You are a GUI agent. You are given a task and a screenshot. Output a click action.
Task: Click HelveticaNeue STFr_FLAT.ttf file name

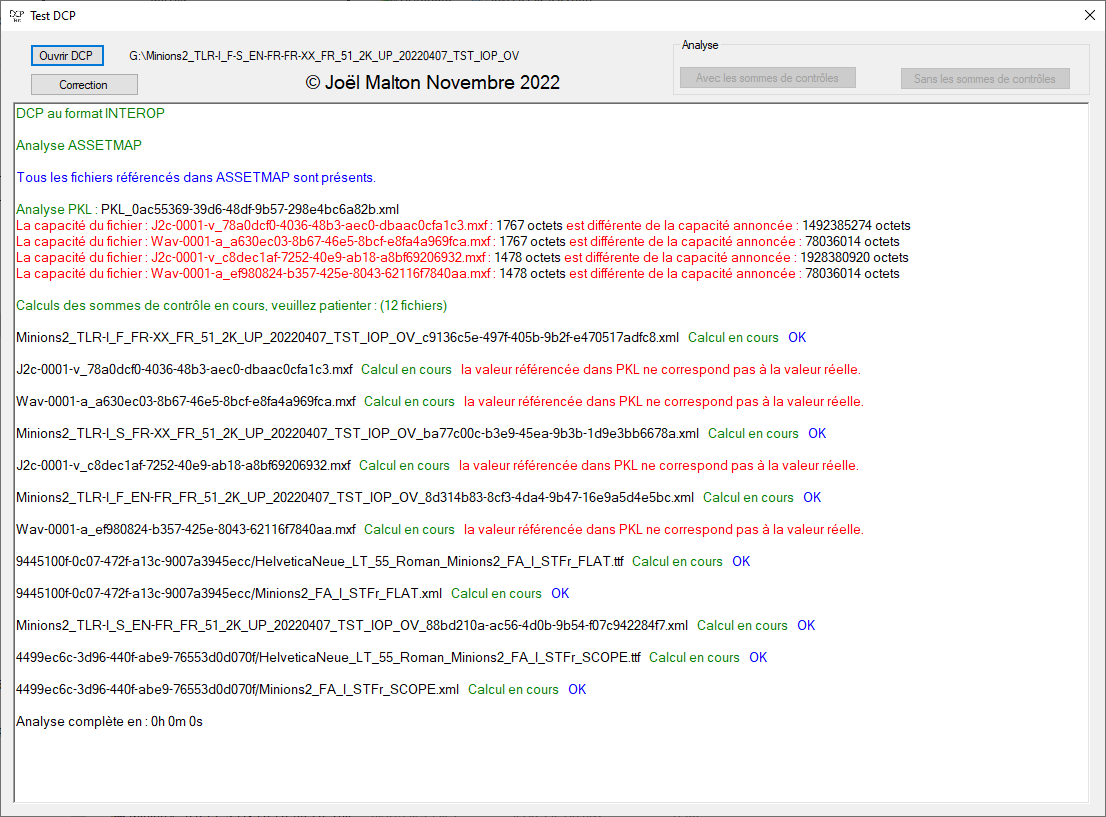point(320,562)
